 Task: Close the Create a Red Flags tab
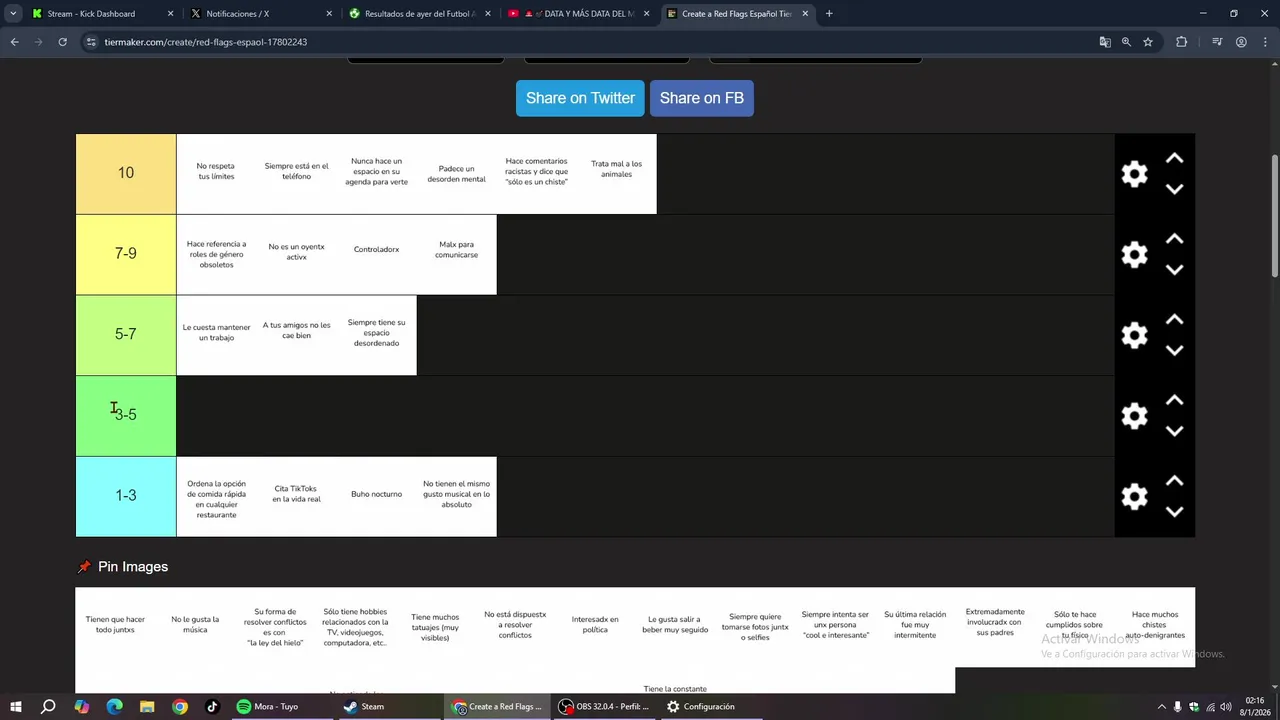point(805,14)
